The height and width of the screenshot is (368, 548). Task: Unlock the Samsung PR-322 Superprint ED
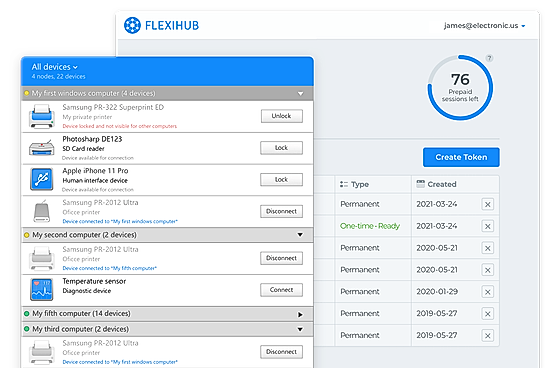pyautogui.click(x=282, y=116)
